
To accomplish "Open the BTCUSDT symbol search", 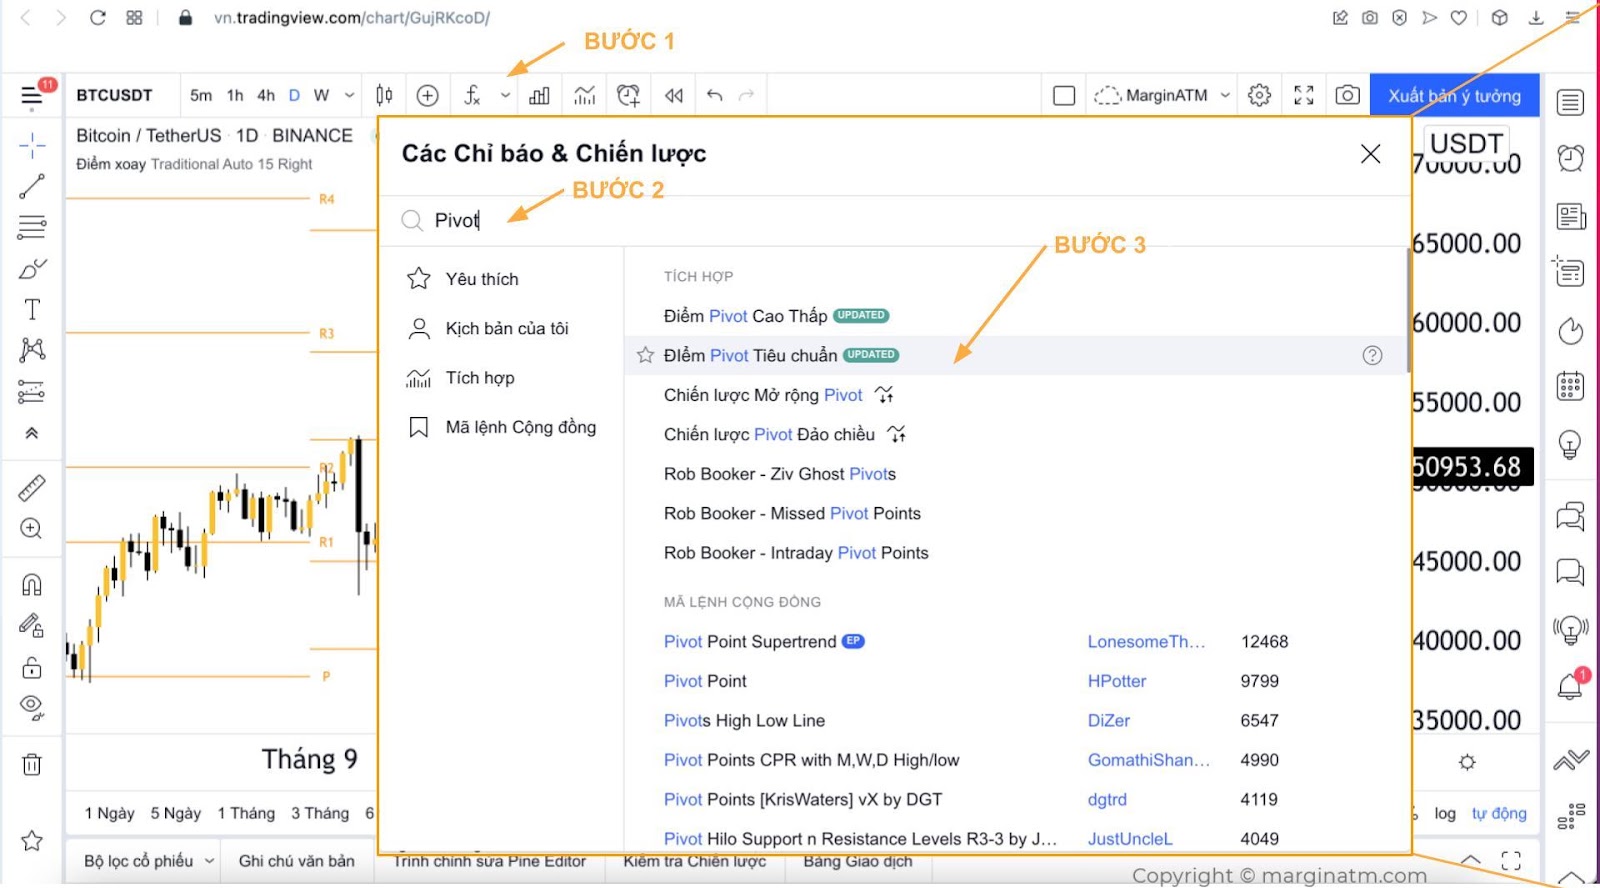I will 115,95.
